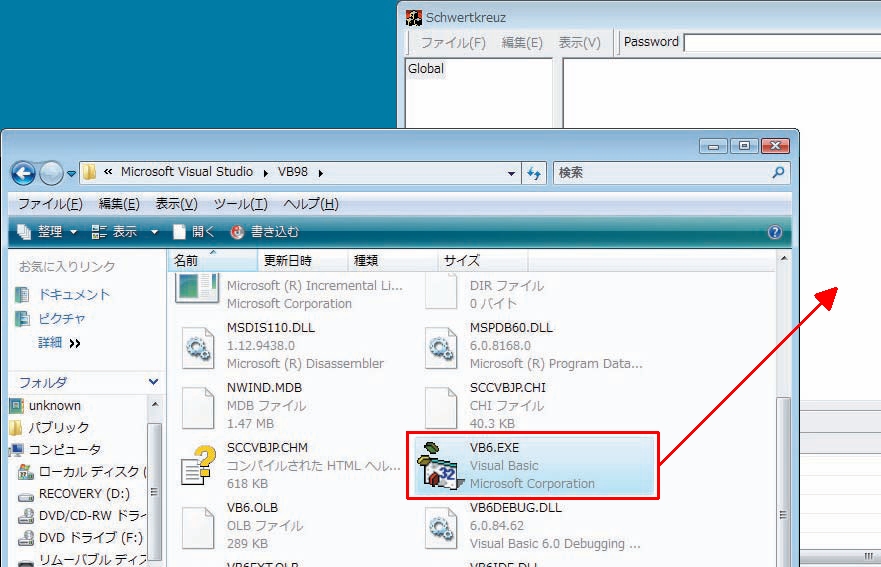Click the 表示 views toolbar button
The image size is (881, 567).
pos(115,232)
